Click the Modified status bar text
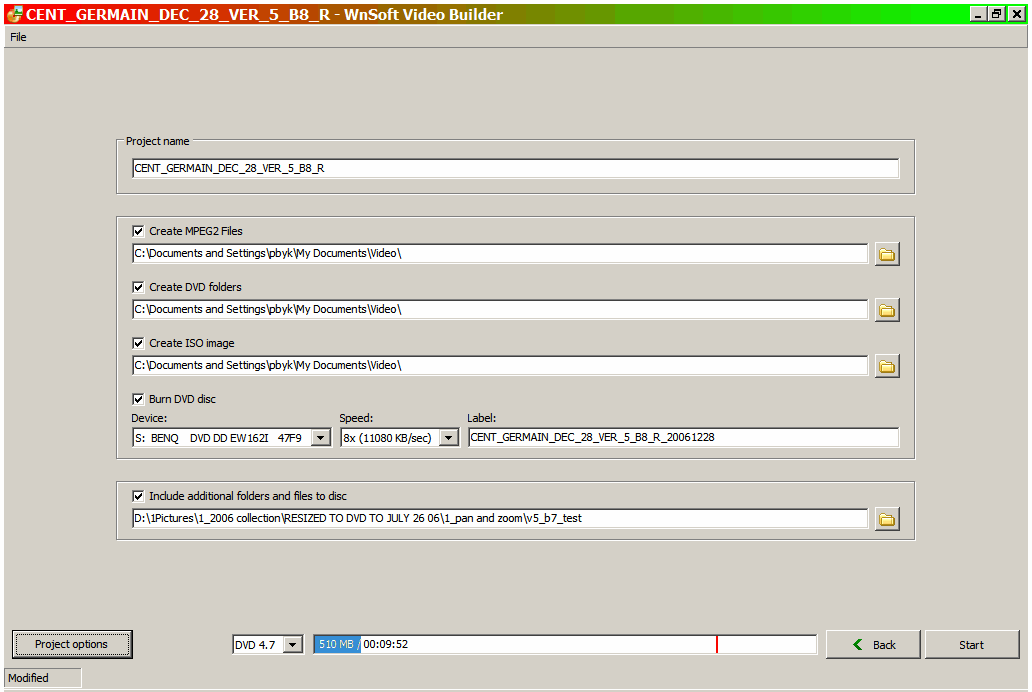The height and width of the screenshot is (692, 1032). (28, 678)
